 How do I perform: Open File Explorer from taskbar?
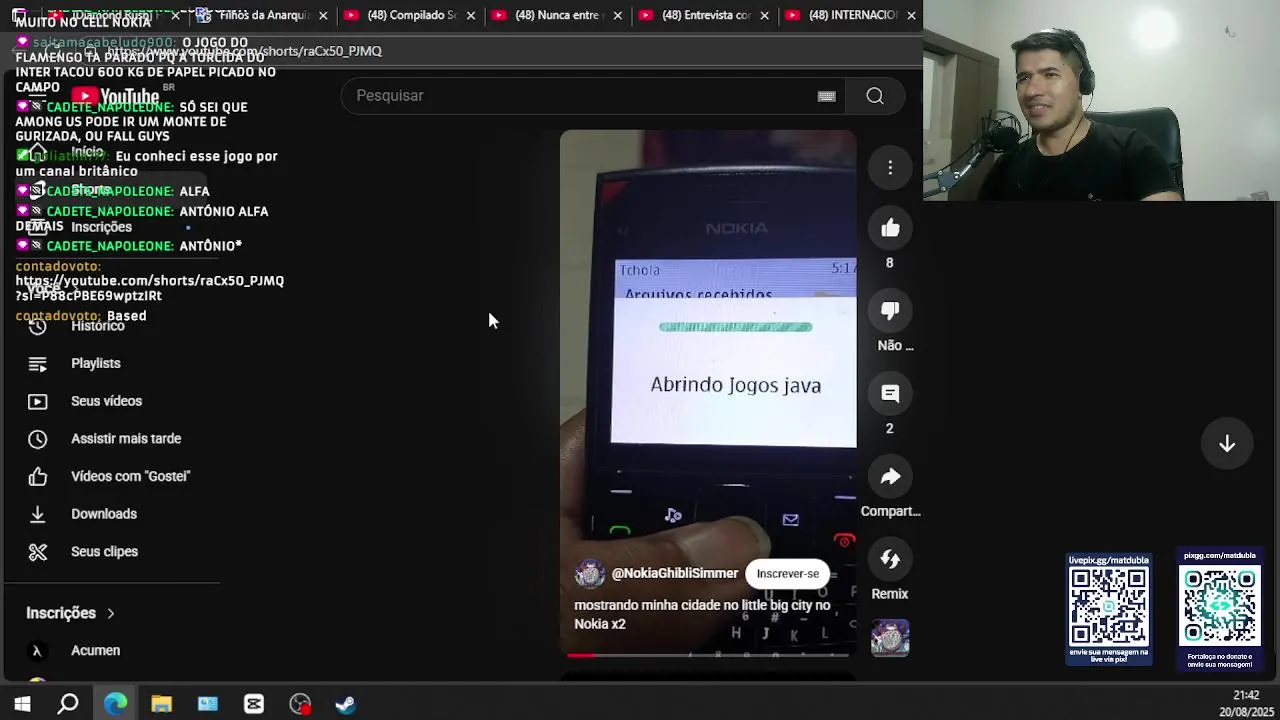point(161,704)
